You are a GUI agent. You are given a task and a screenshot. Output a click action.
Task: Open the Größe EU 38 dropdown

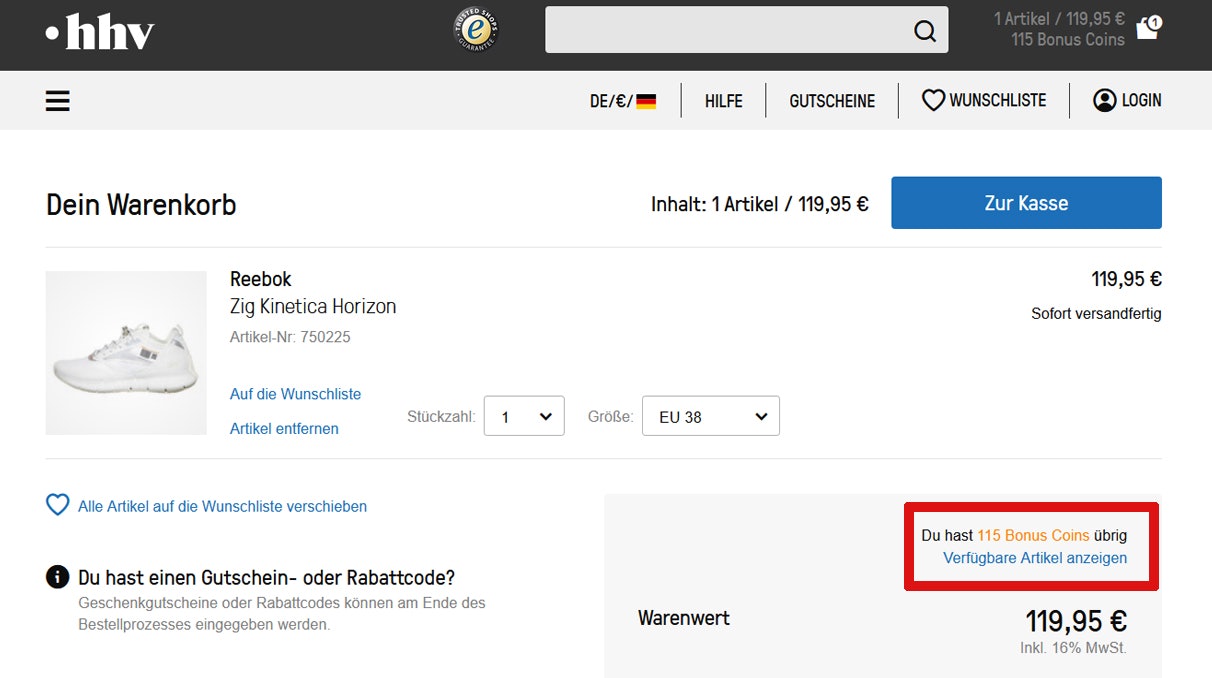[711, 416]
